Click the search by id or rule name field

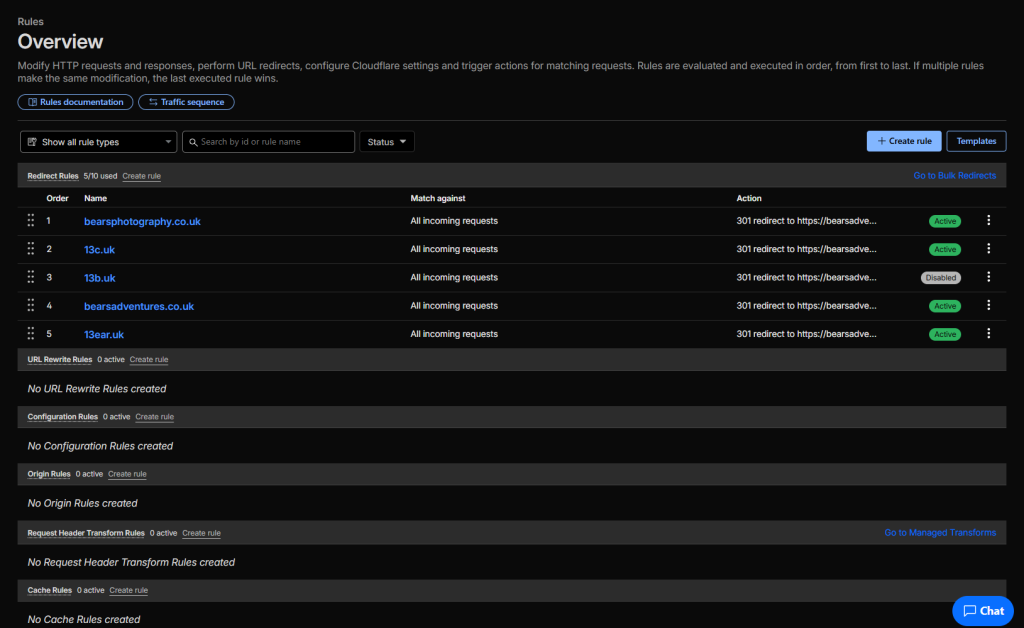click(x=268, y=142)
